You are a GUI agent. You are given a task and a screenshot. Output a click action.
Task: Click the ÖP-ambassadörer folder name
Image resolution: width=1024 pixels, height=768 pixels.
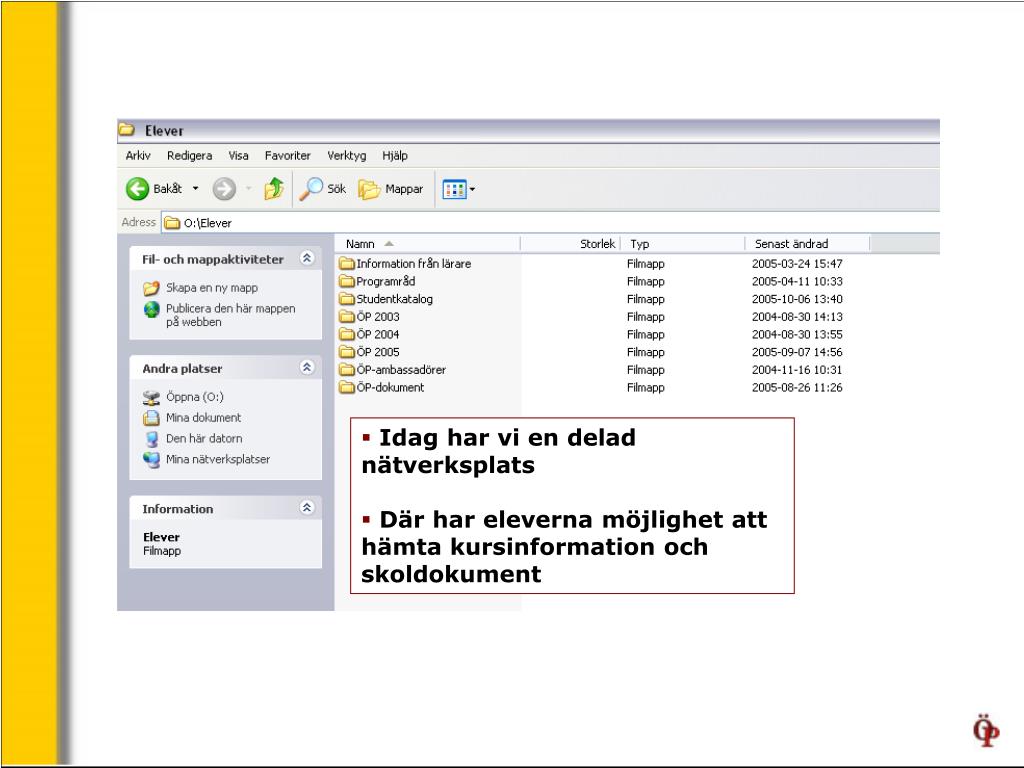[401, 370]
